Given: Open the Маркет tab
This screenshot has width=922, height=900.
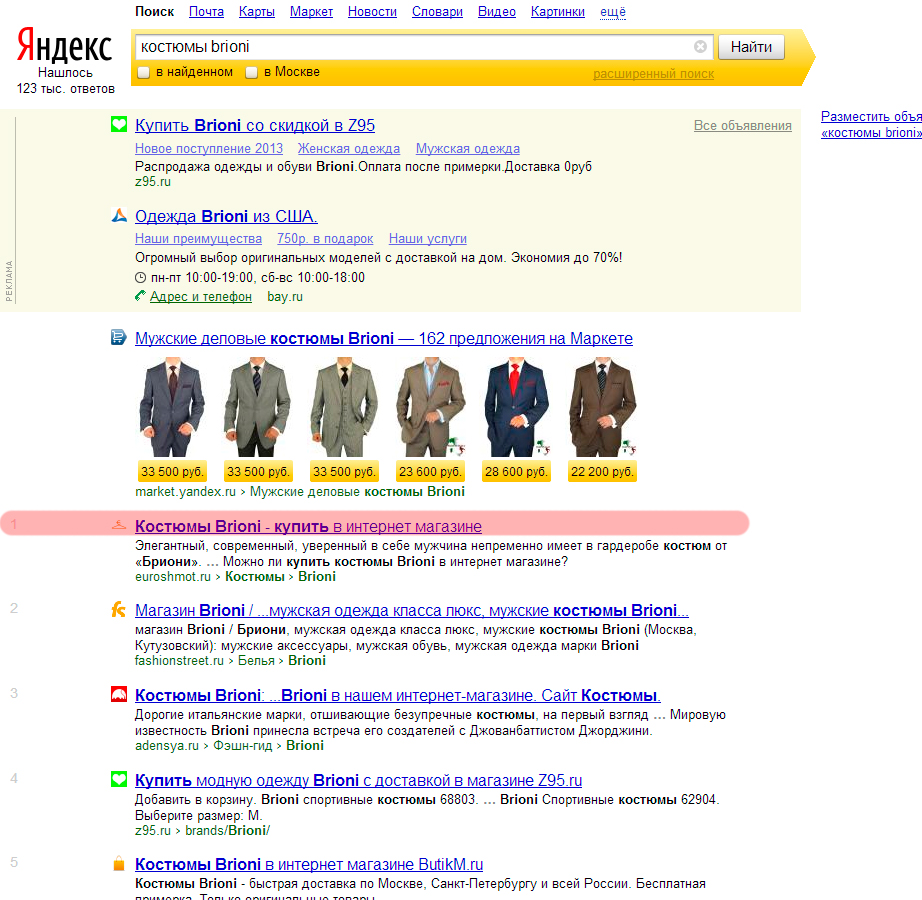Looking at the screenshot, I should (x=311, y=12).
